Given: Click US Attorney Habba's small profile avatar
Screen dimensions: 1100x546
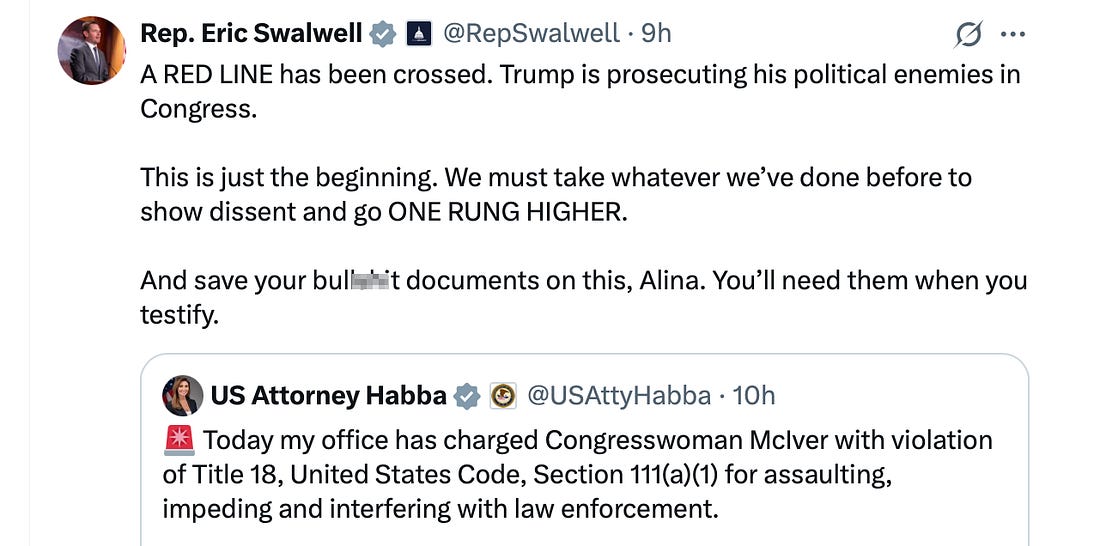Looking at the screenshot, I should point(182,396).
